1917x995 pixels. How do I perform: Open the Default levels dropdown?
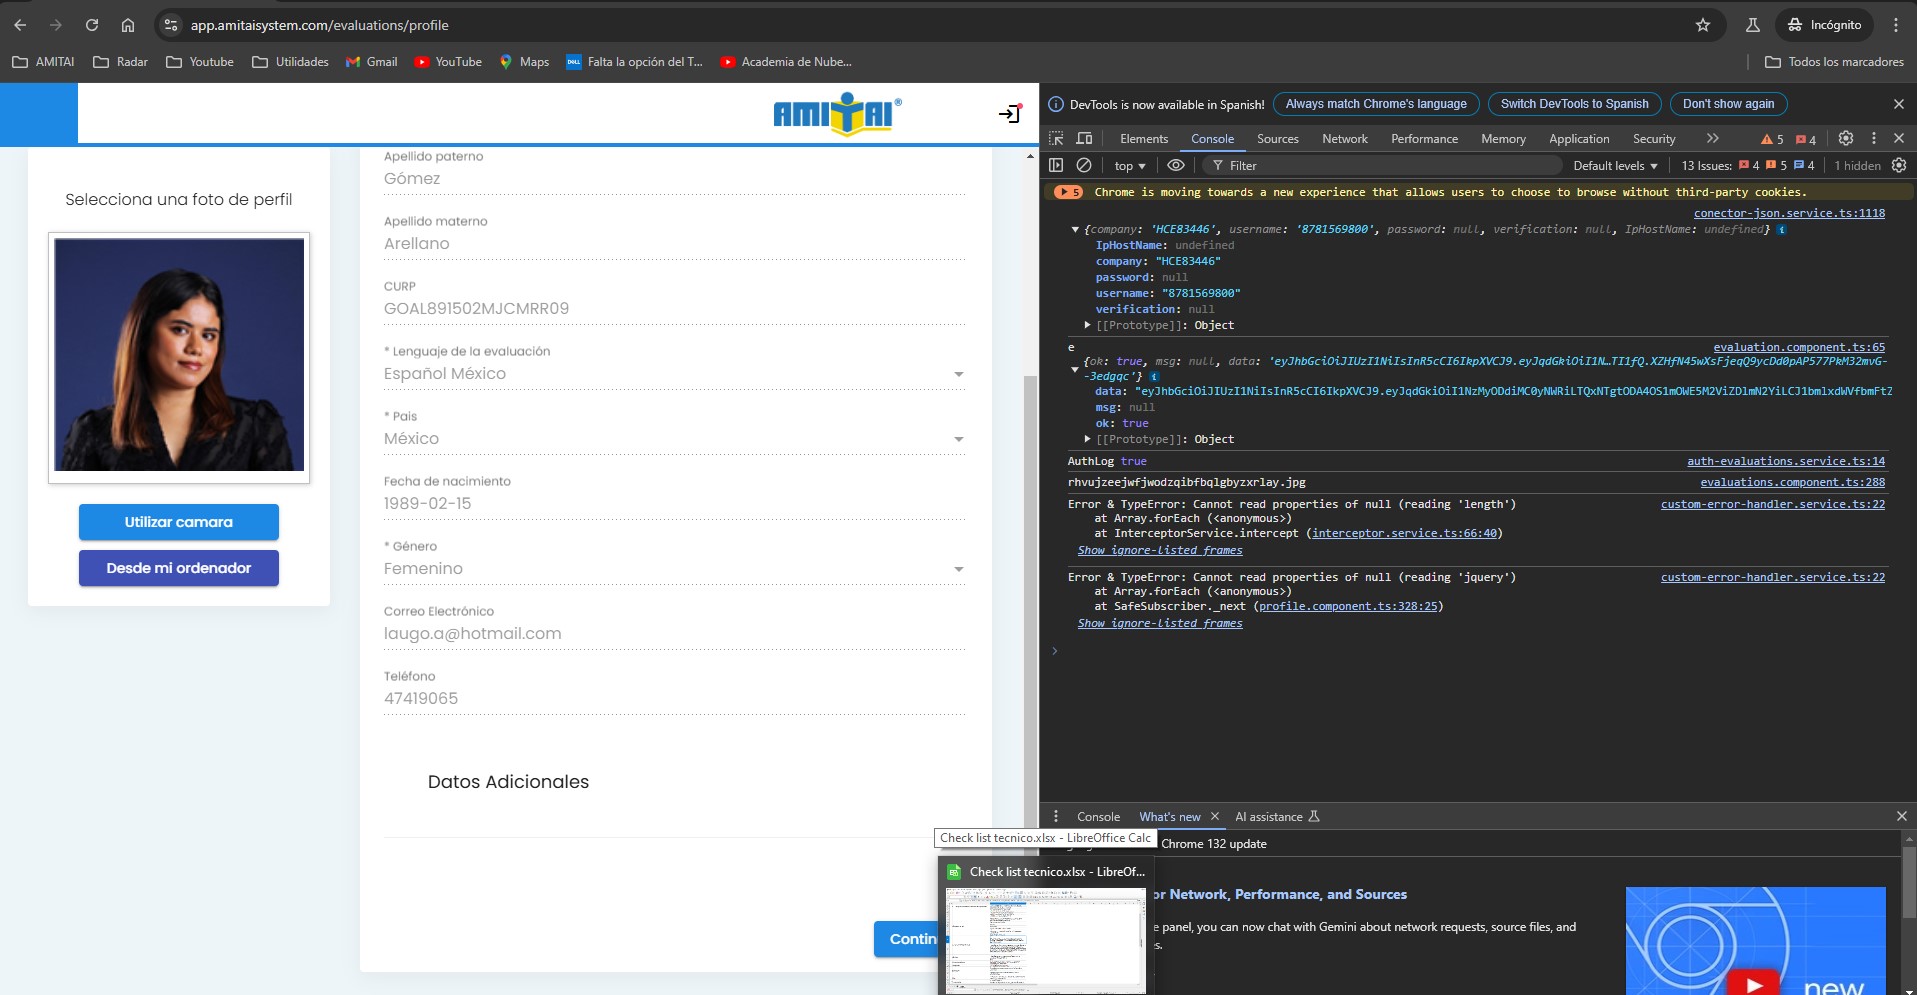[1615, 166]
